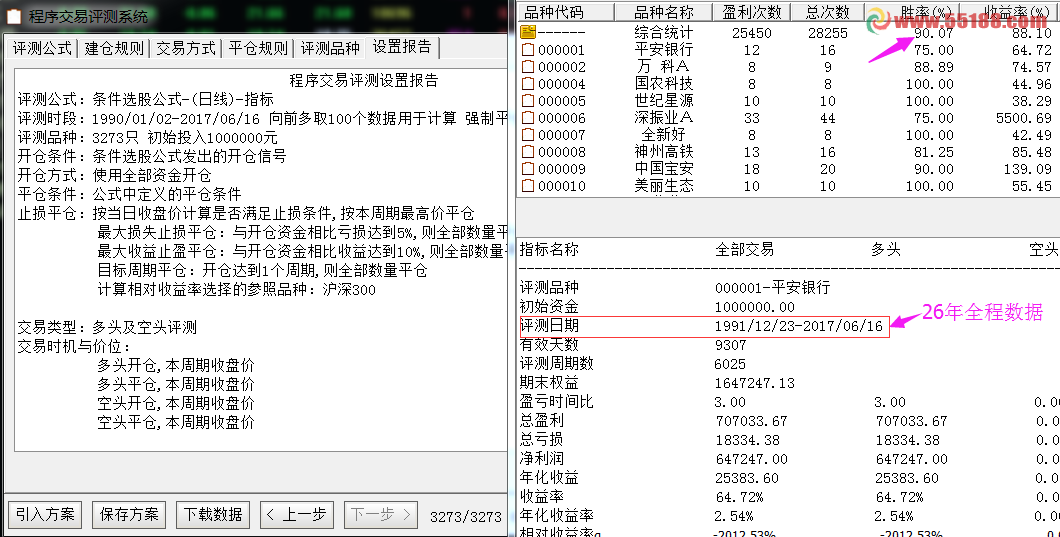Image resolution: width=1060 pixels, height=537 pixels.
Task: Click the document icon for 000006
Action: [x=528, y=118]
